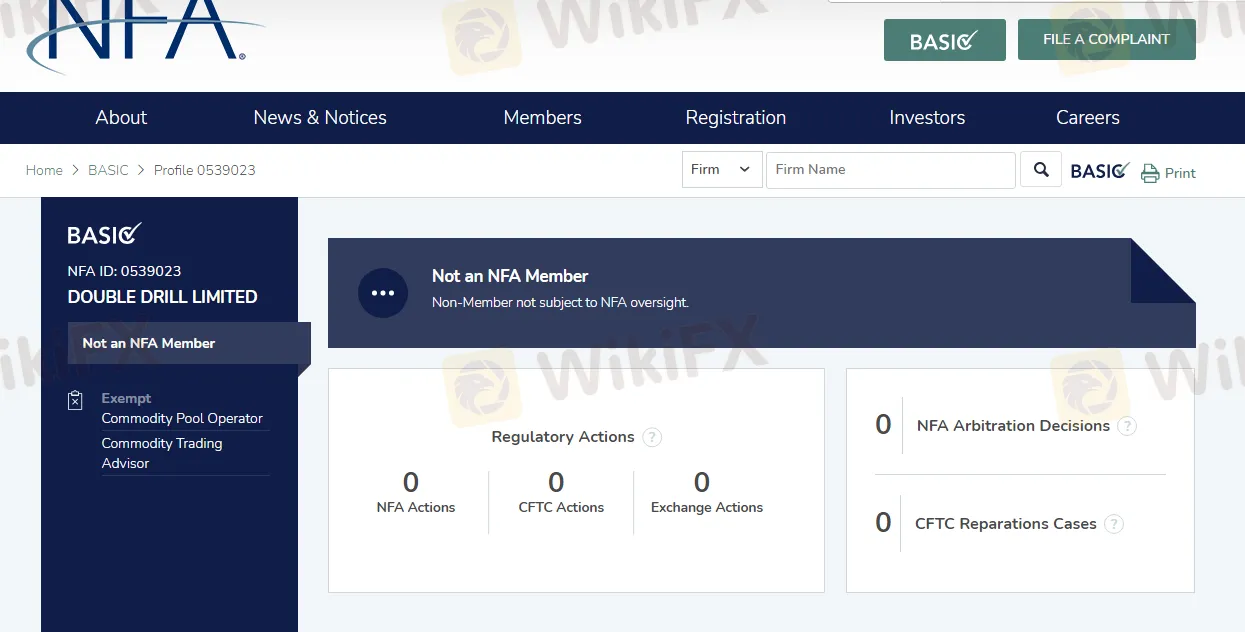Open the Investors menu
1245x632 pixels.
click(x=927, y=117)
